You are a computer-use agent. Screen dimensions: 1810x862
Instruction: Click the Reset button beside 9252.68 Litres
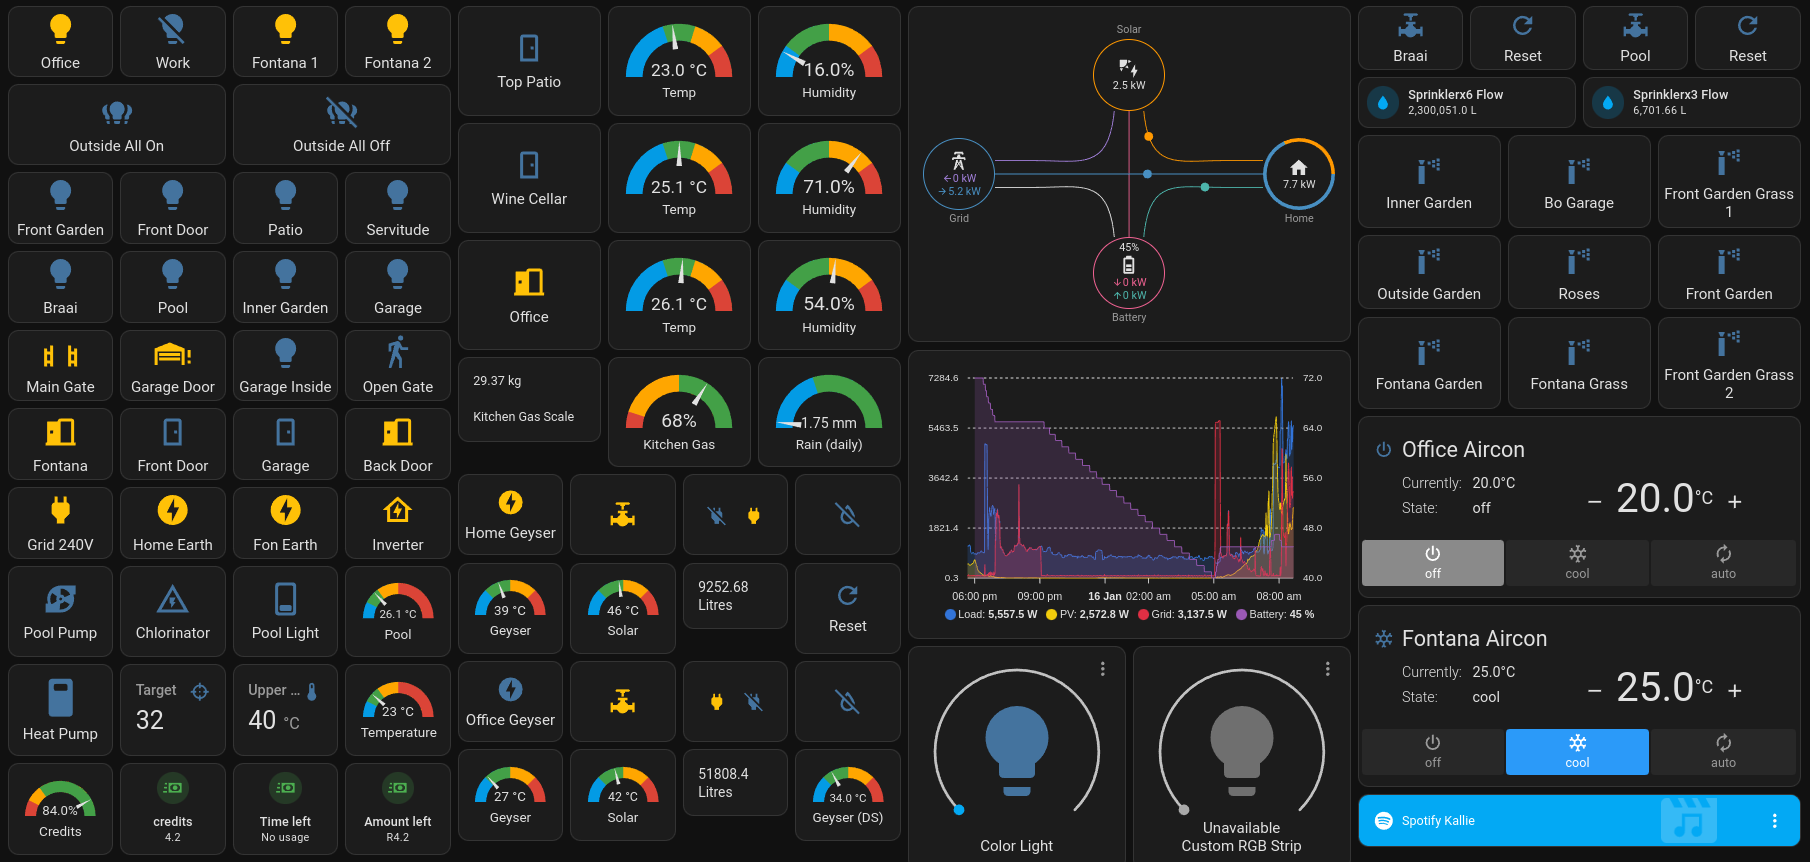point(847,608)
